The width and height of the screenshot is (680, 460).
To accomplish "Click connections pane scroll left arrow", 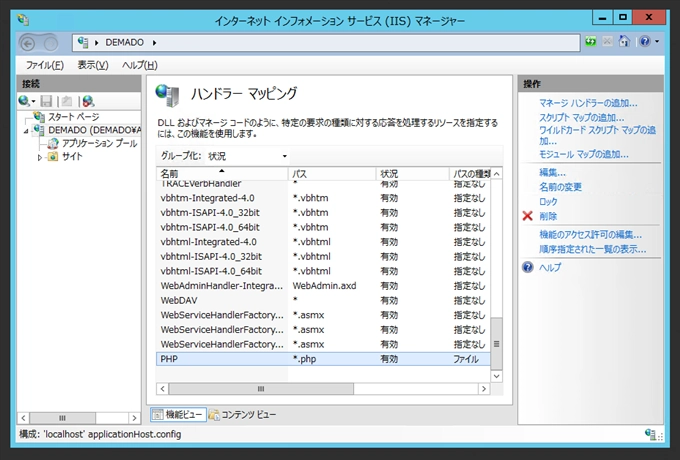I will pos(23,418).
